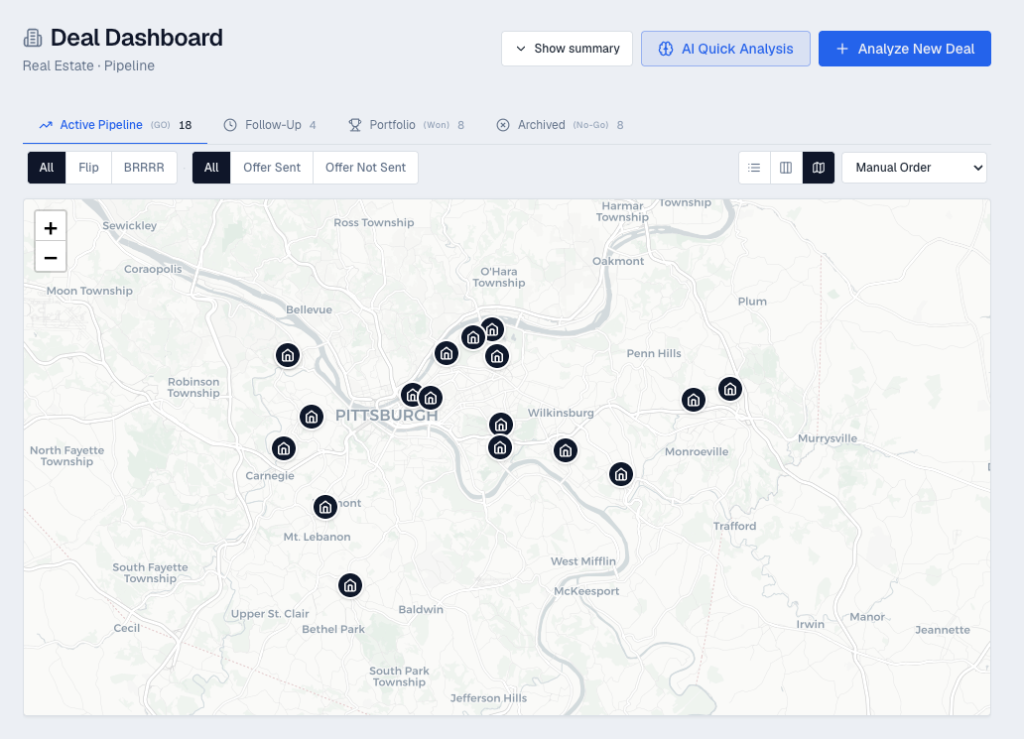Click property marker near Mt. Lebanon
This screenshot has width=1024, height=739.
[325, 507]
